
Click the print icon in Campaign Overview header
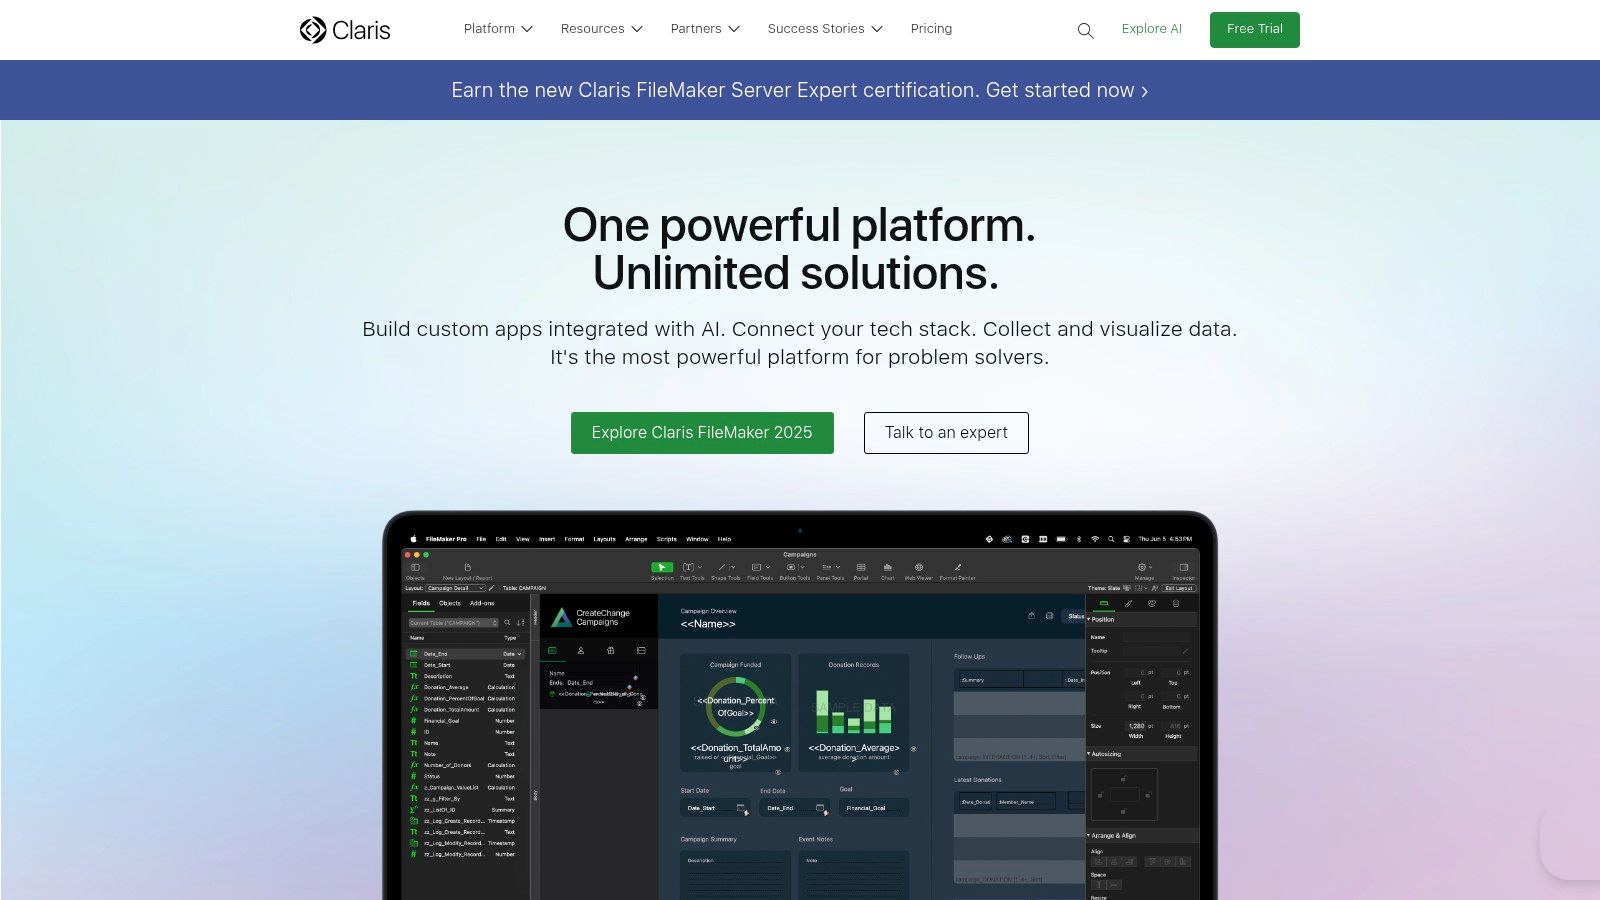pos(1049,616)
